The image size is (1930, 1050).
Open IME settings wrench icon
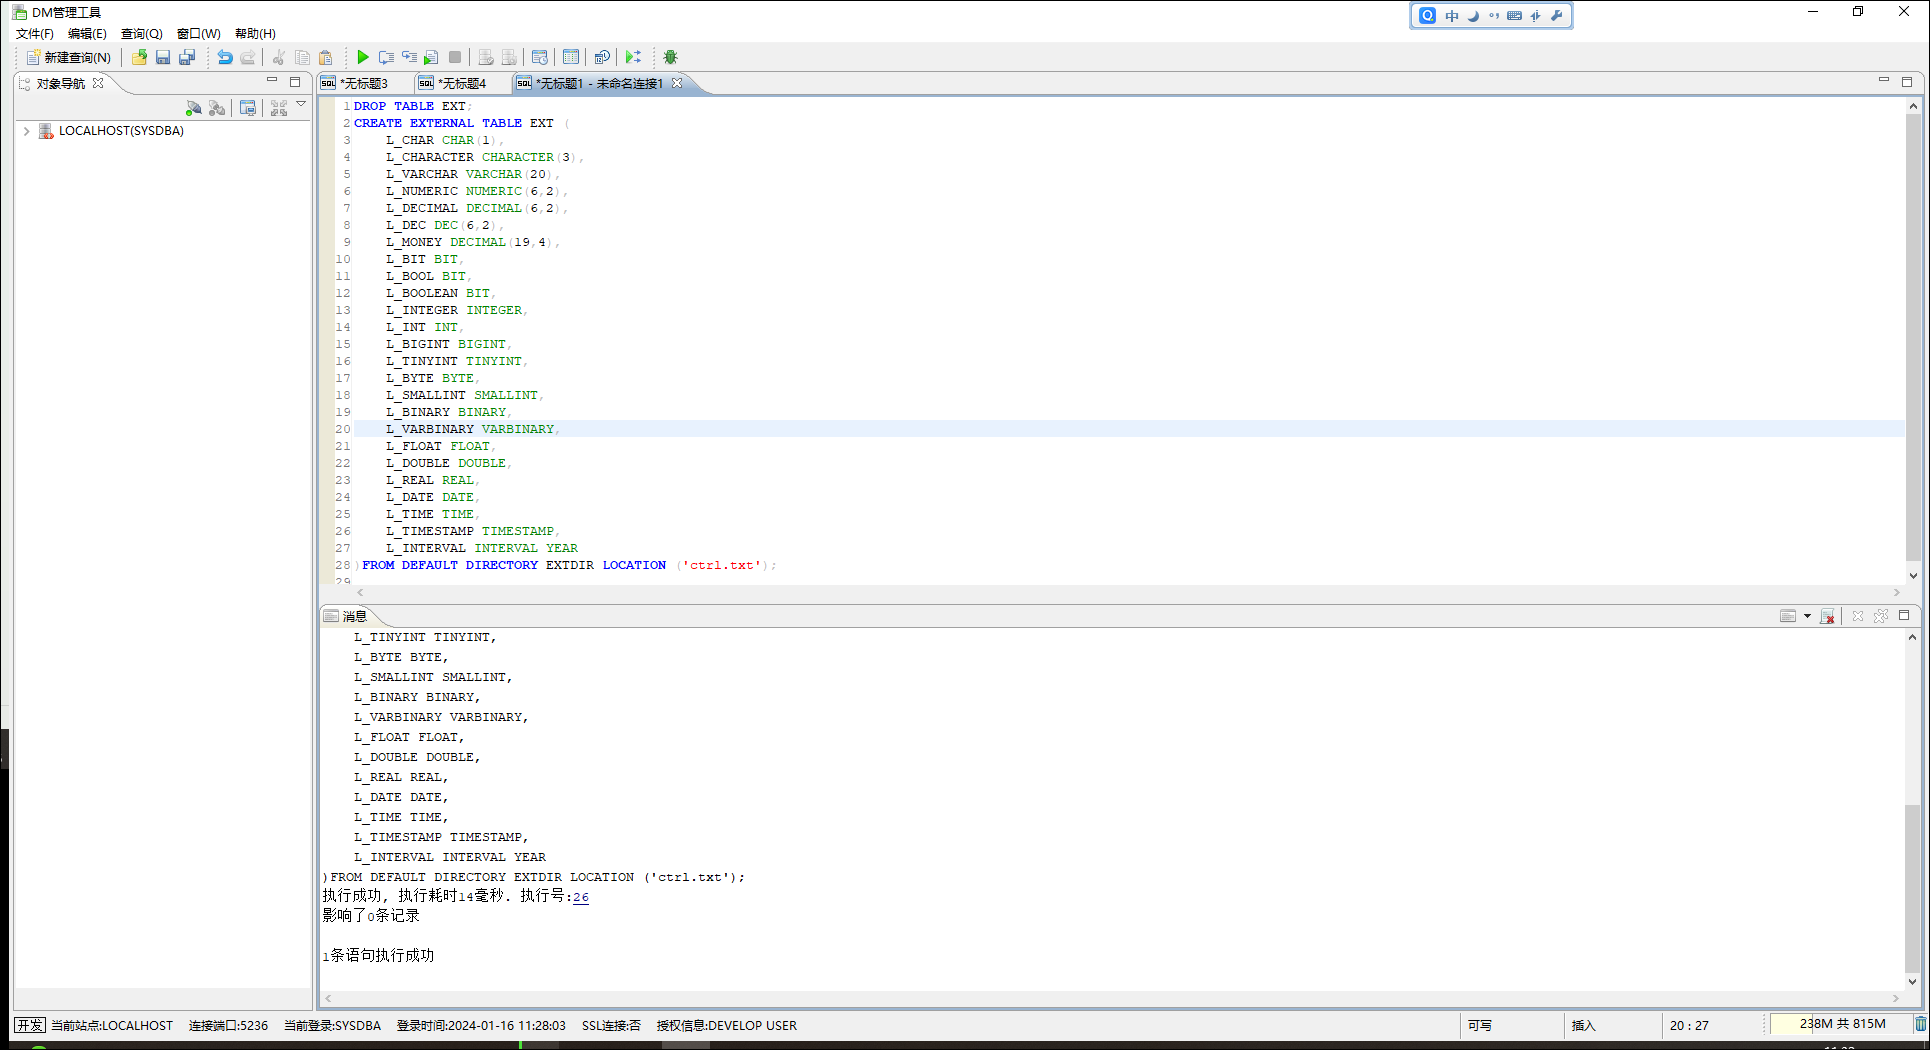1557,15
